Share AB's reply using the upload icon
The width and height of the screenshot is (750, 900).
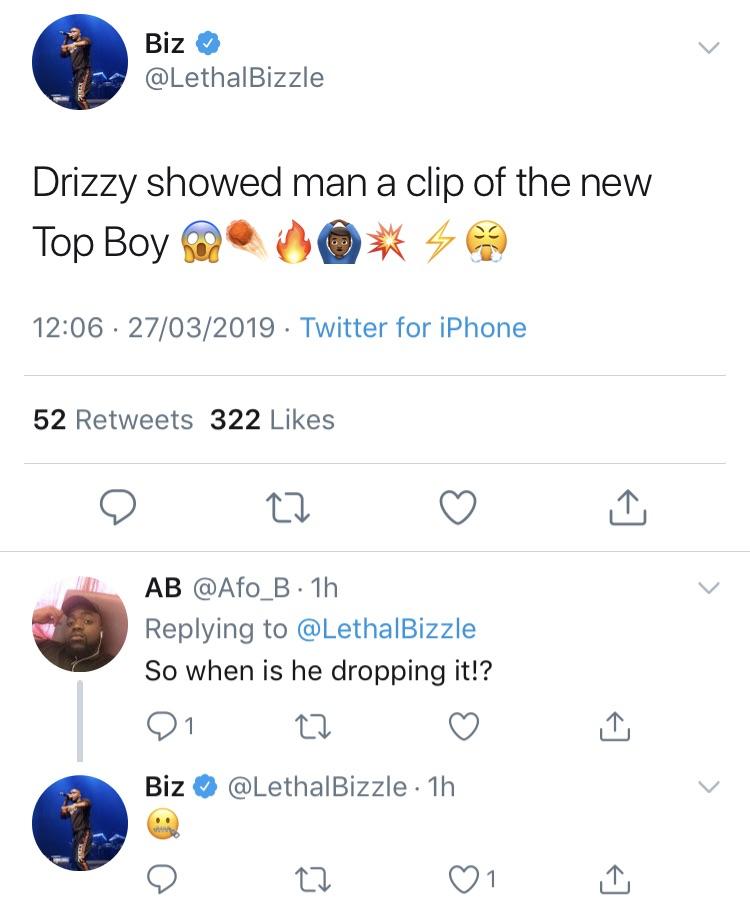point(615,723)
